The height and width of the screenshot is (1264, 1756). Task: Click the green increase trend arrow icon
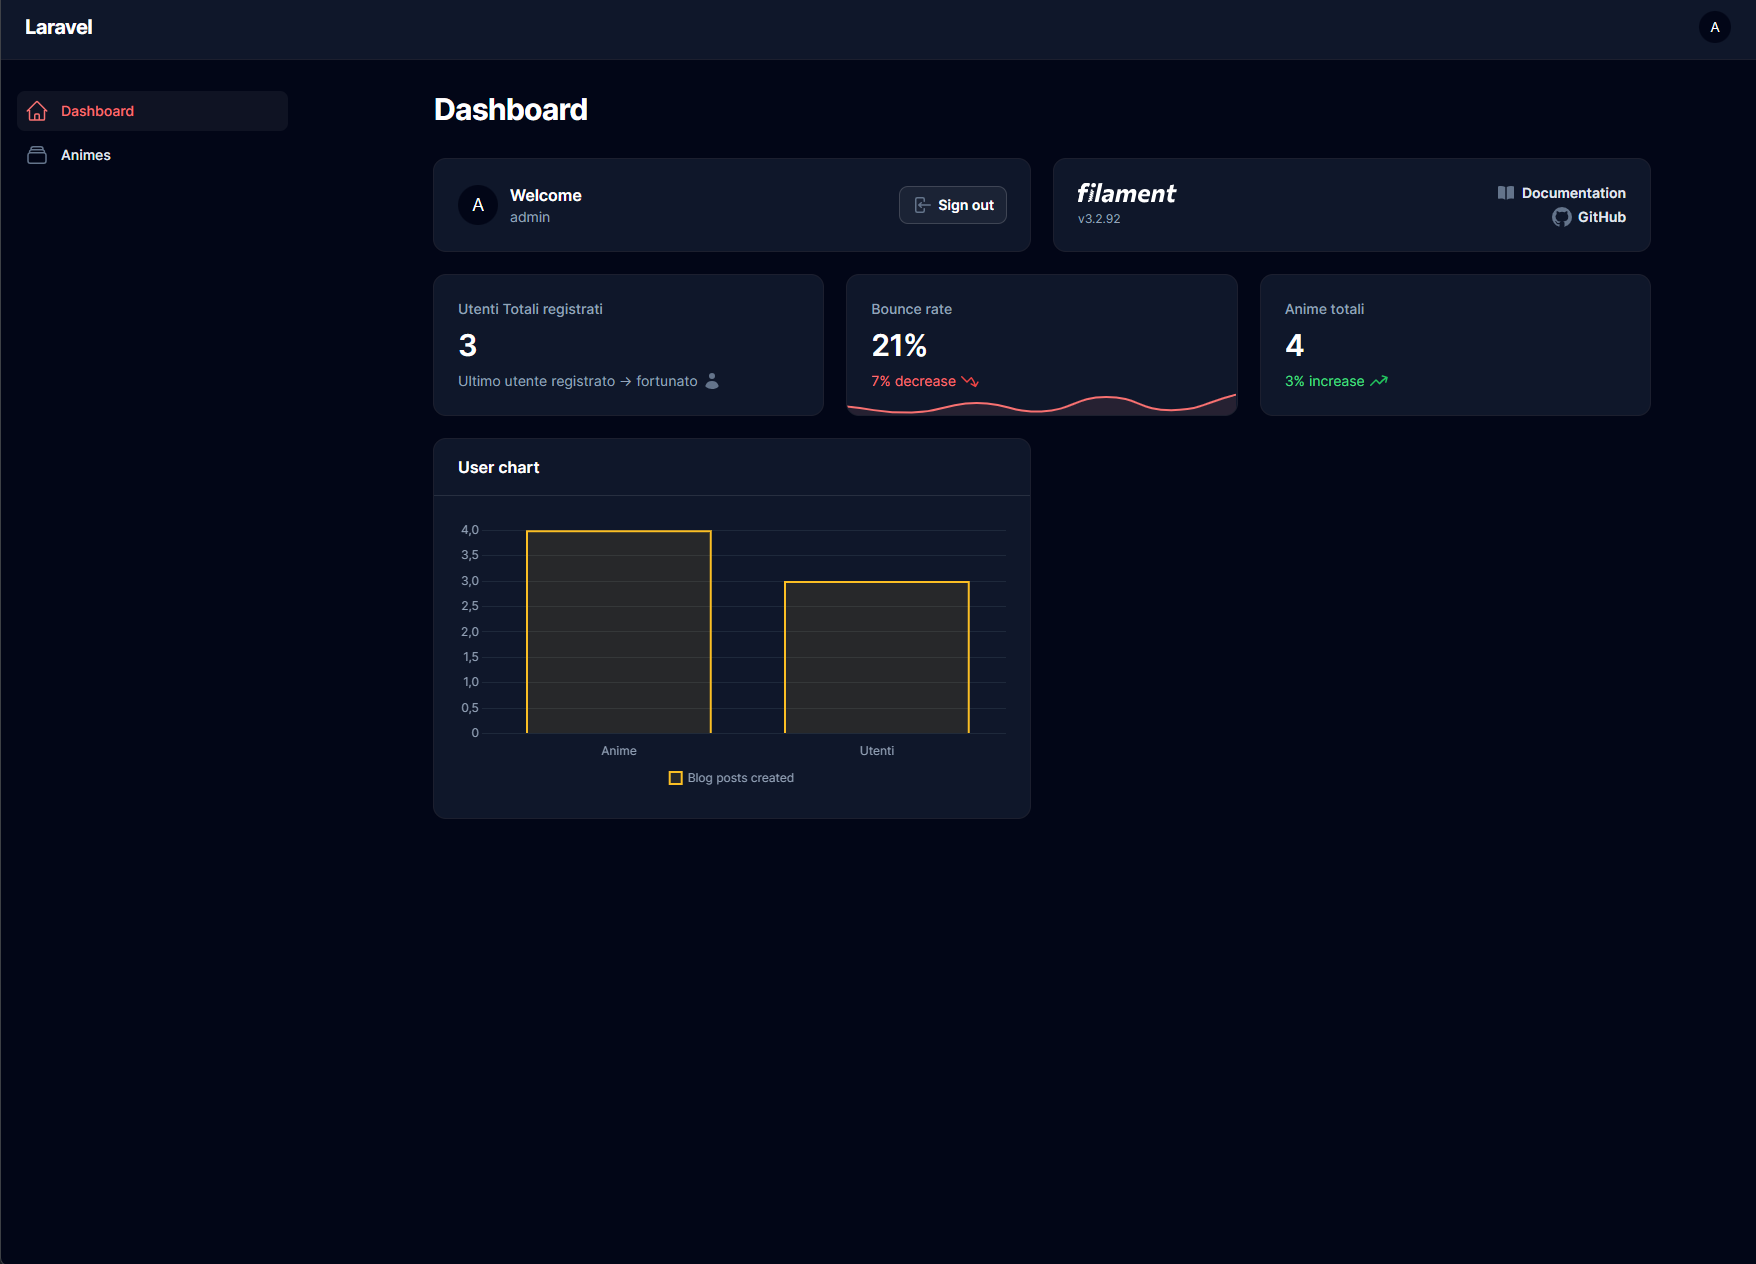point(1379,381)
